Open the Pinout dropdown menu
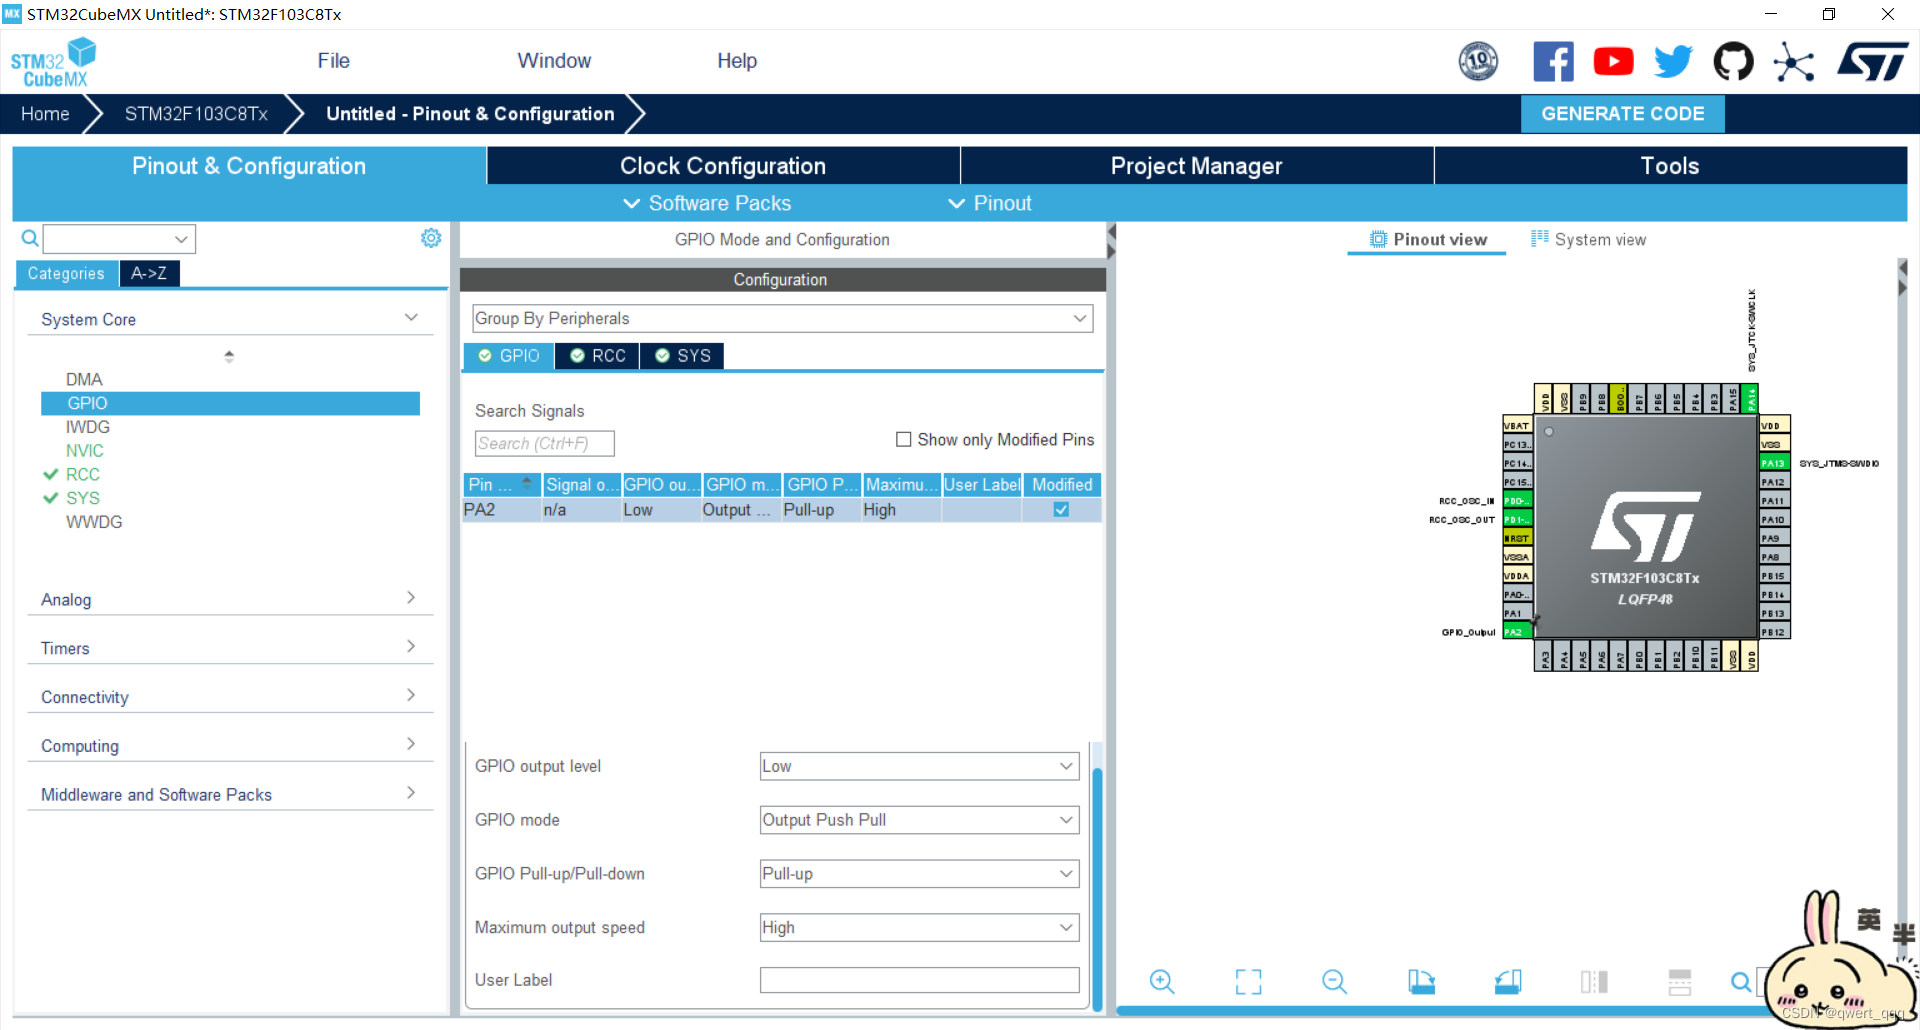1920x1030 pixels. point(990,203)
